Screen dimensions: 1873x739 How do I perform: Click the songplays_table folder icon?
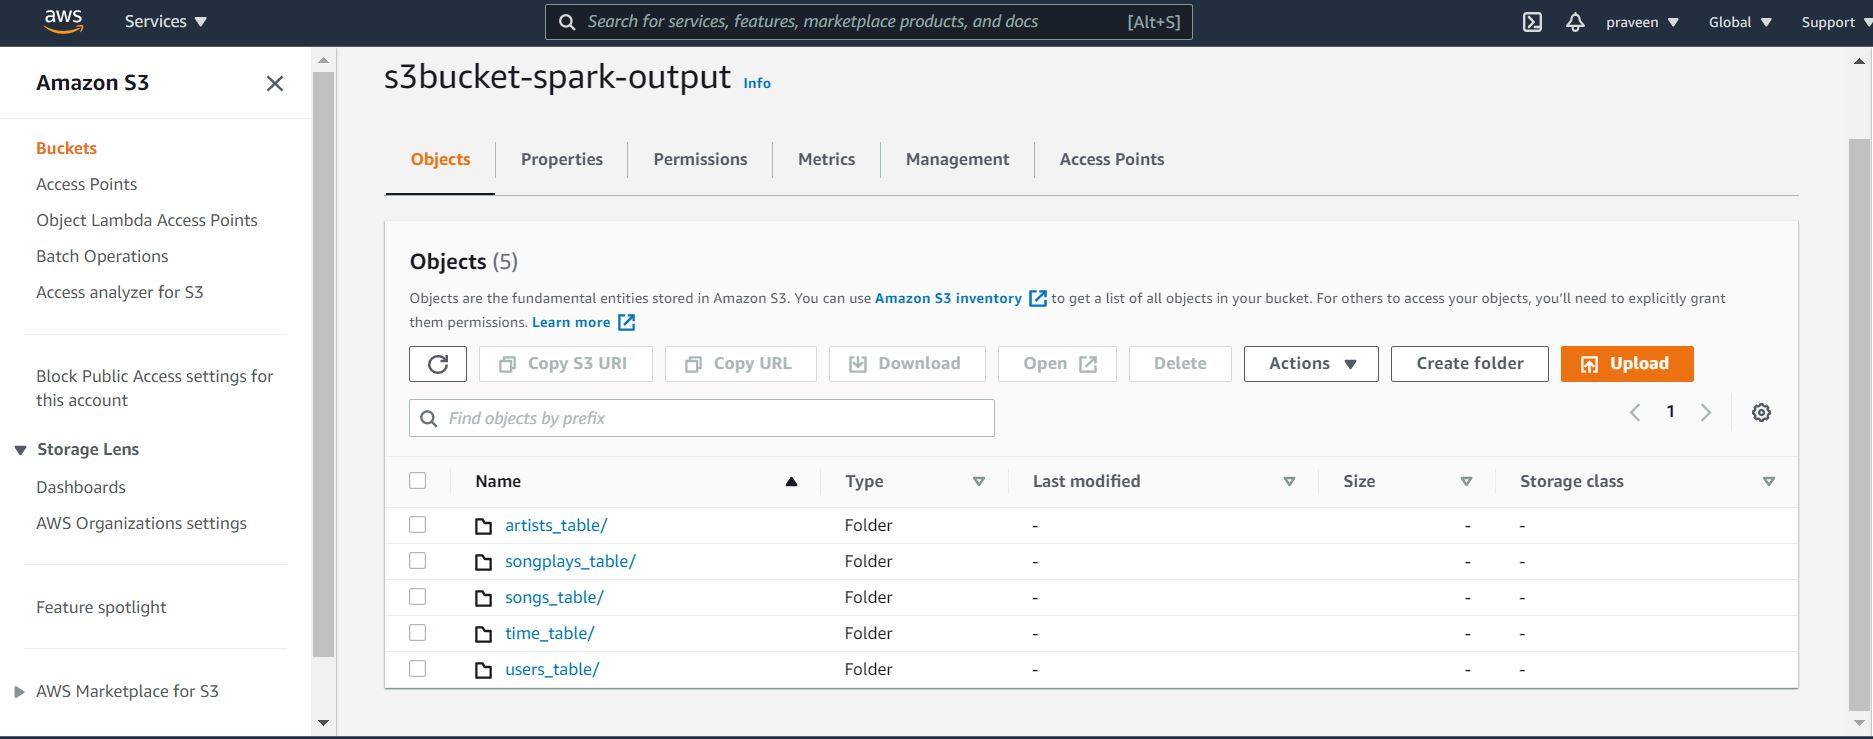[483, 562]
